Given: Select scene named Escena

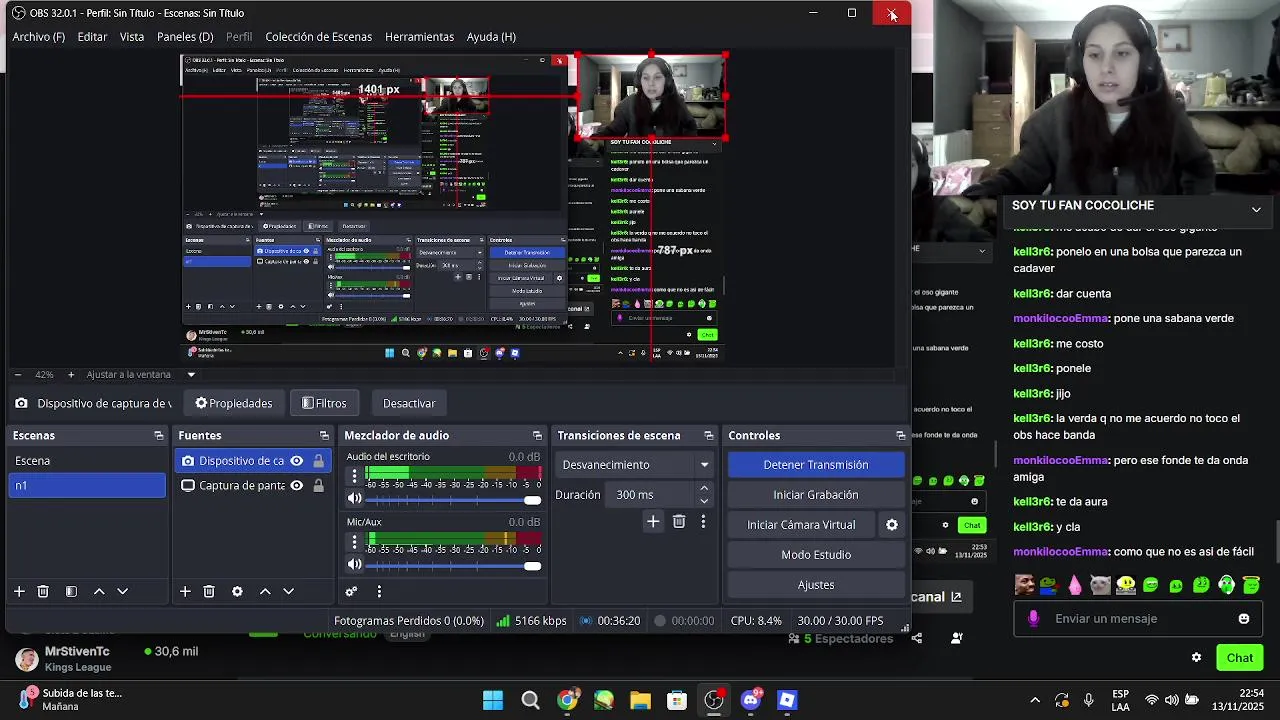Looking at the screenshot, I should [x=87, y=461].
